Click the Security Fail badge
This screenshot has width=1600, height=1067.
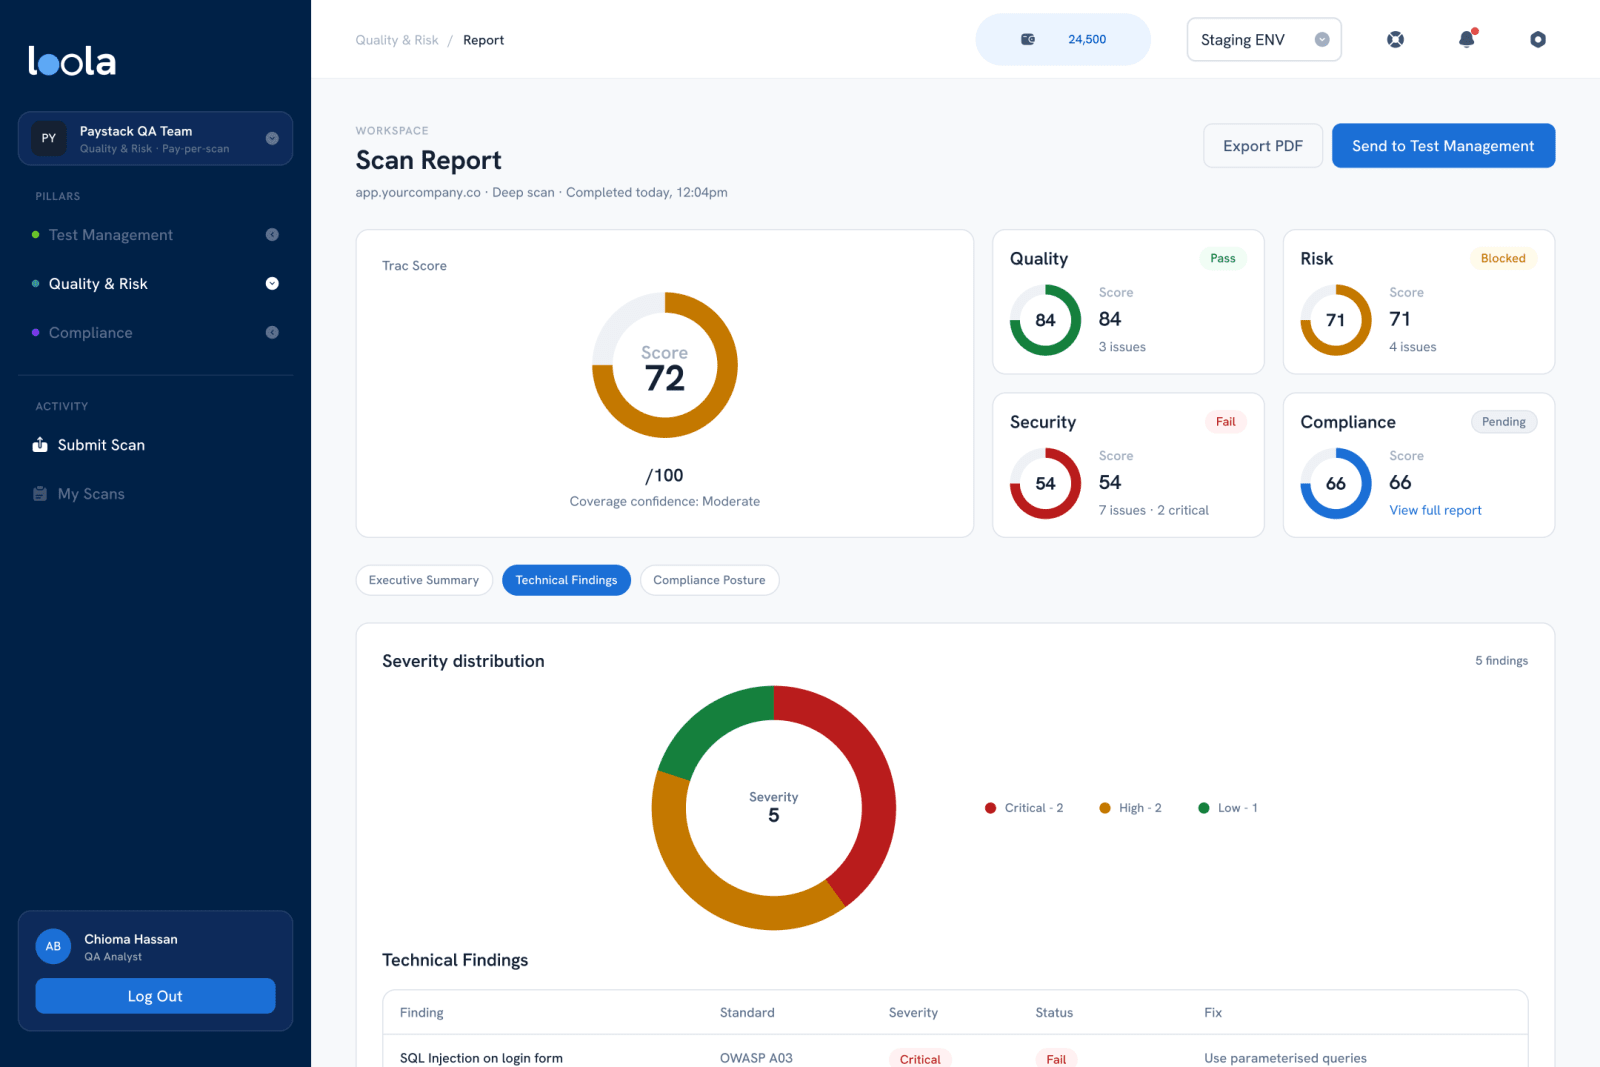[x=1225, y=422]
